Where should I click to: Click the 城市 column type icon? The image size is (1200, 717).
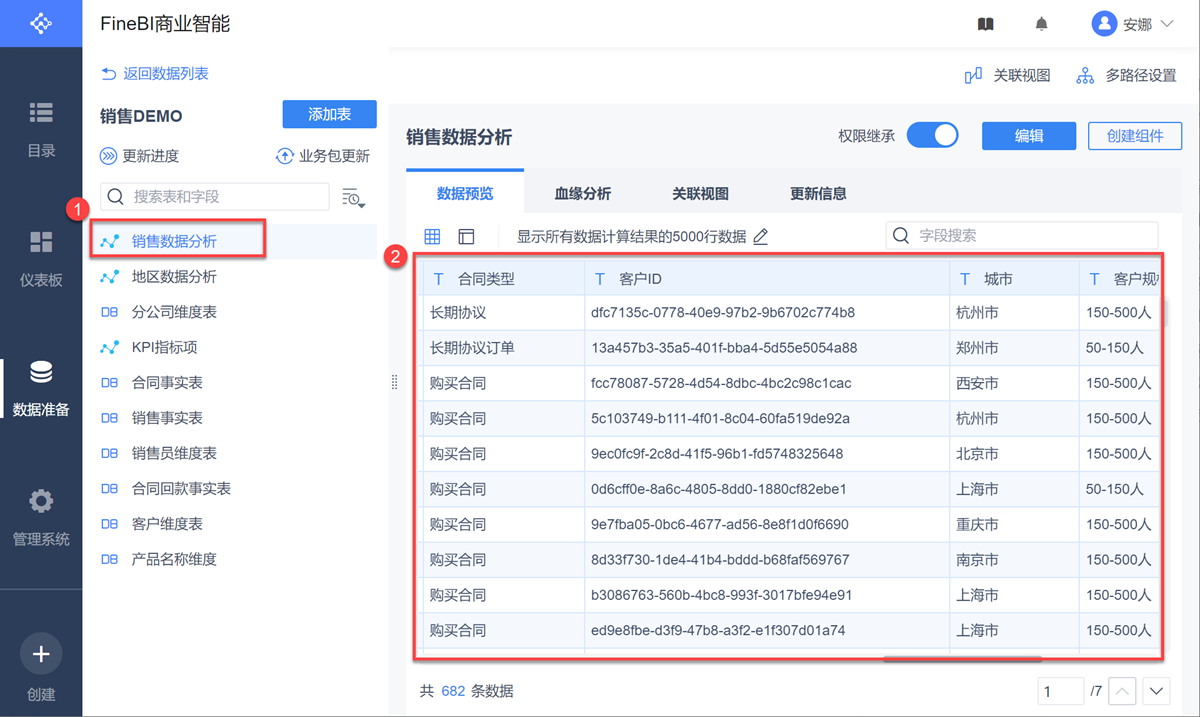click(x=965, y=279)
